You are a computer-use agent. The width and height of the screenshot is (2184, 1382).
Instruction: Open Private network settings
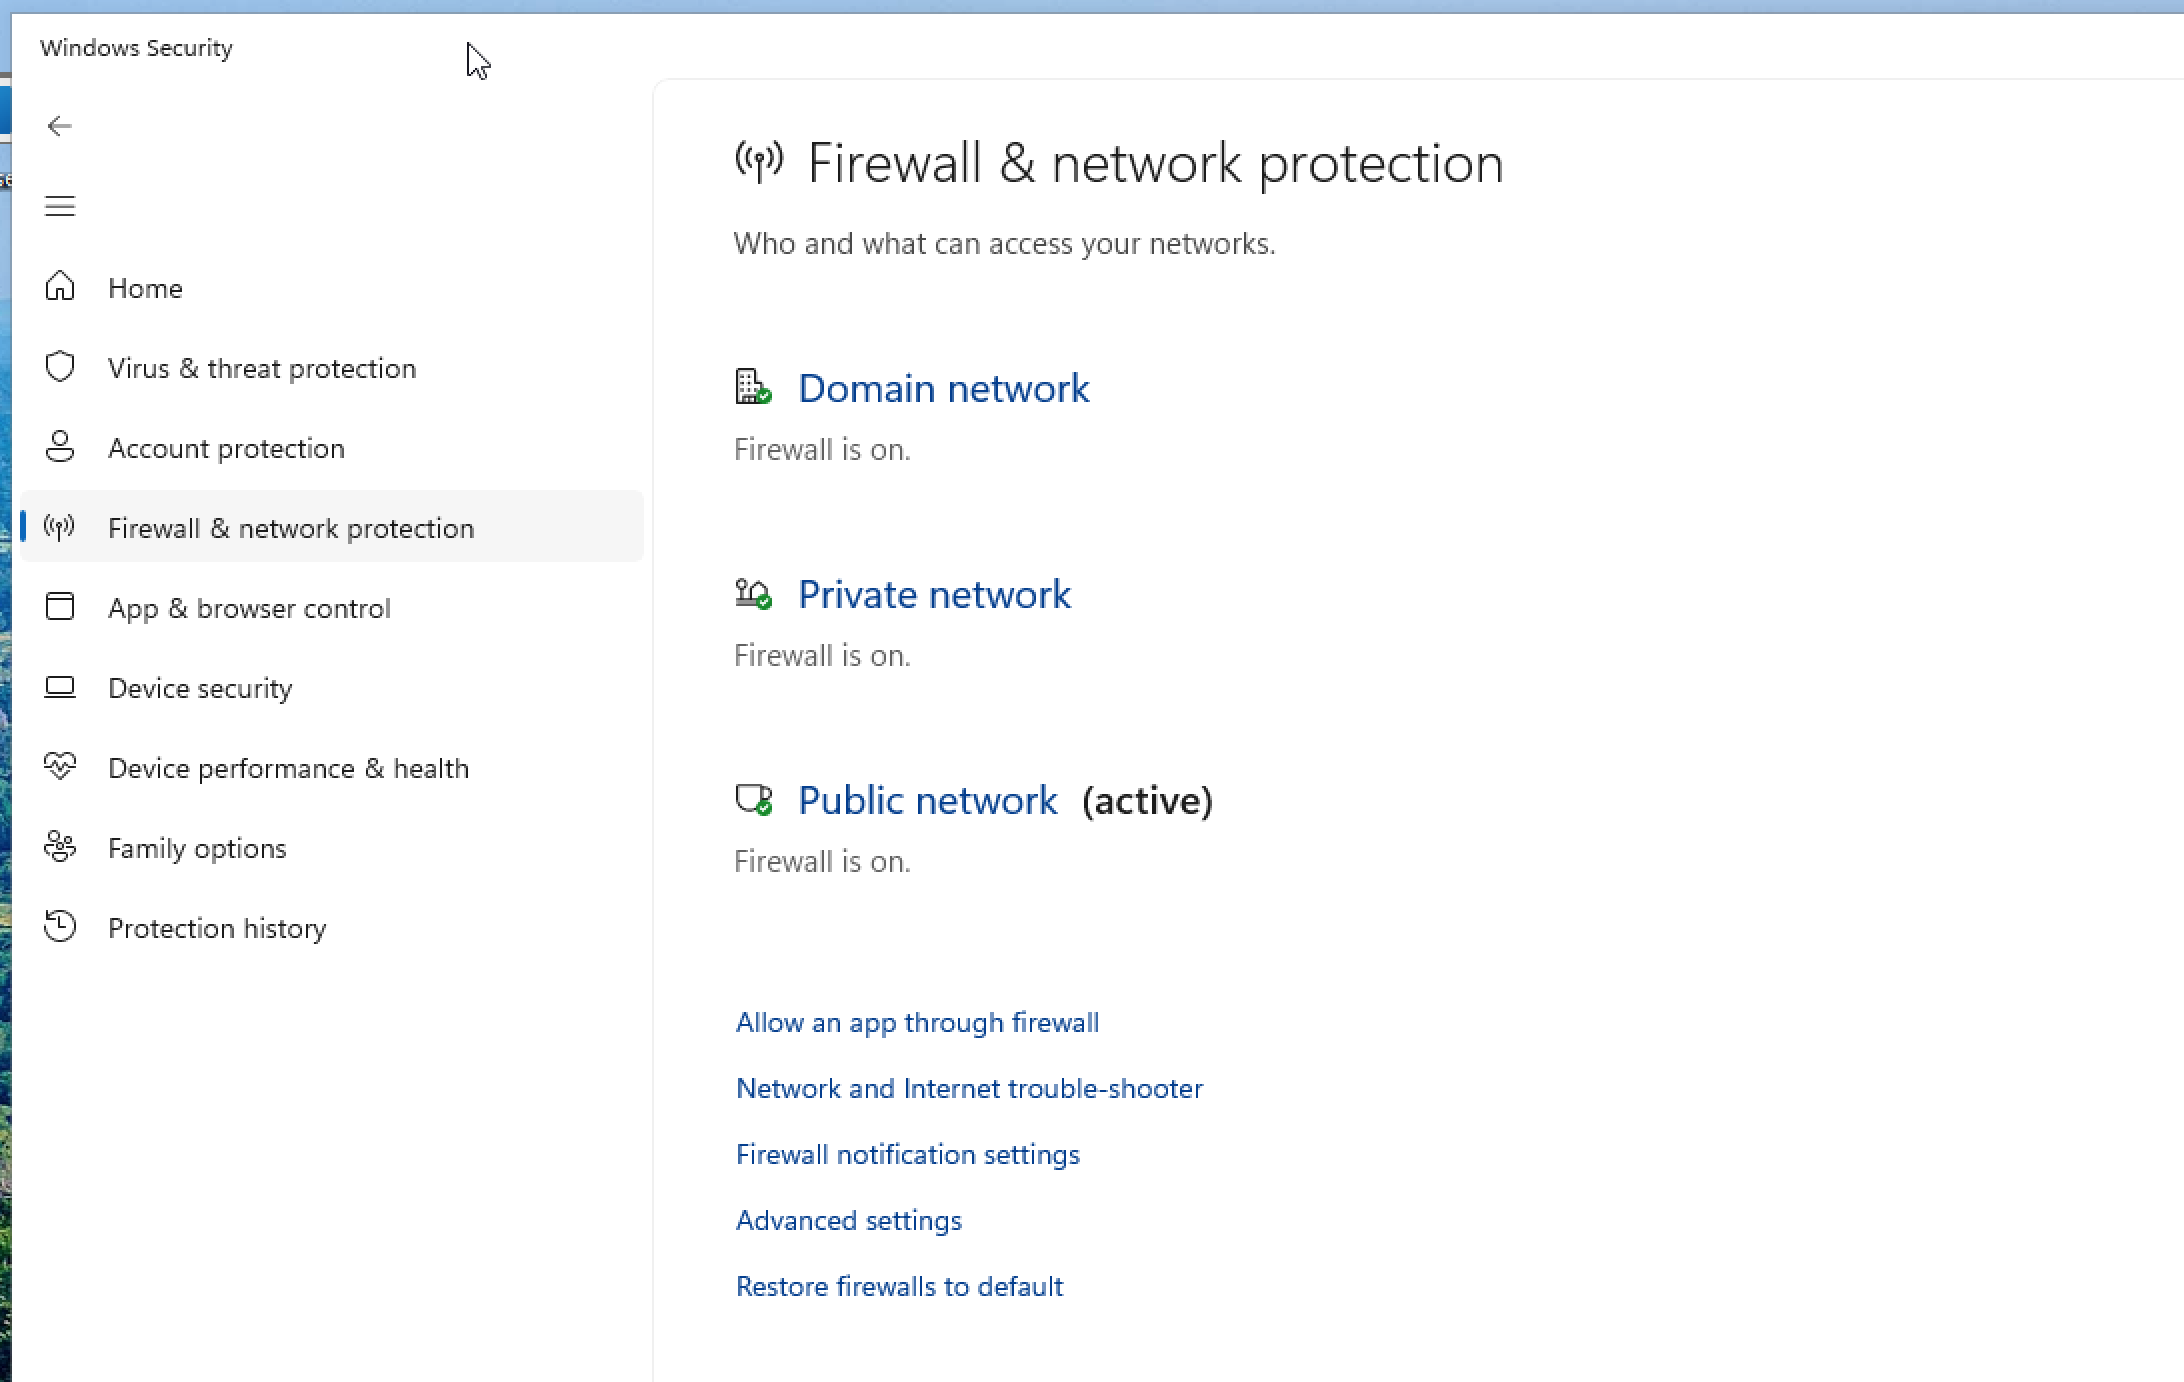934,594
